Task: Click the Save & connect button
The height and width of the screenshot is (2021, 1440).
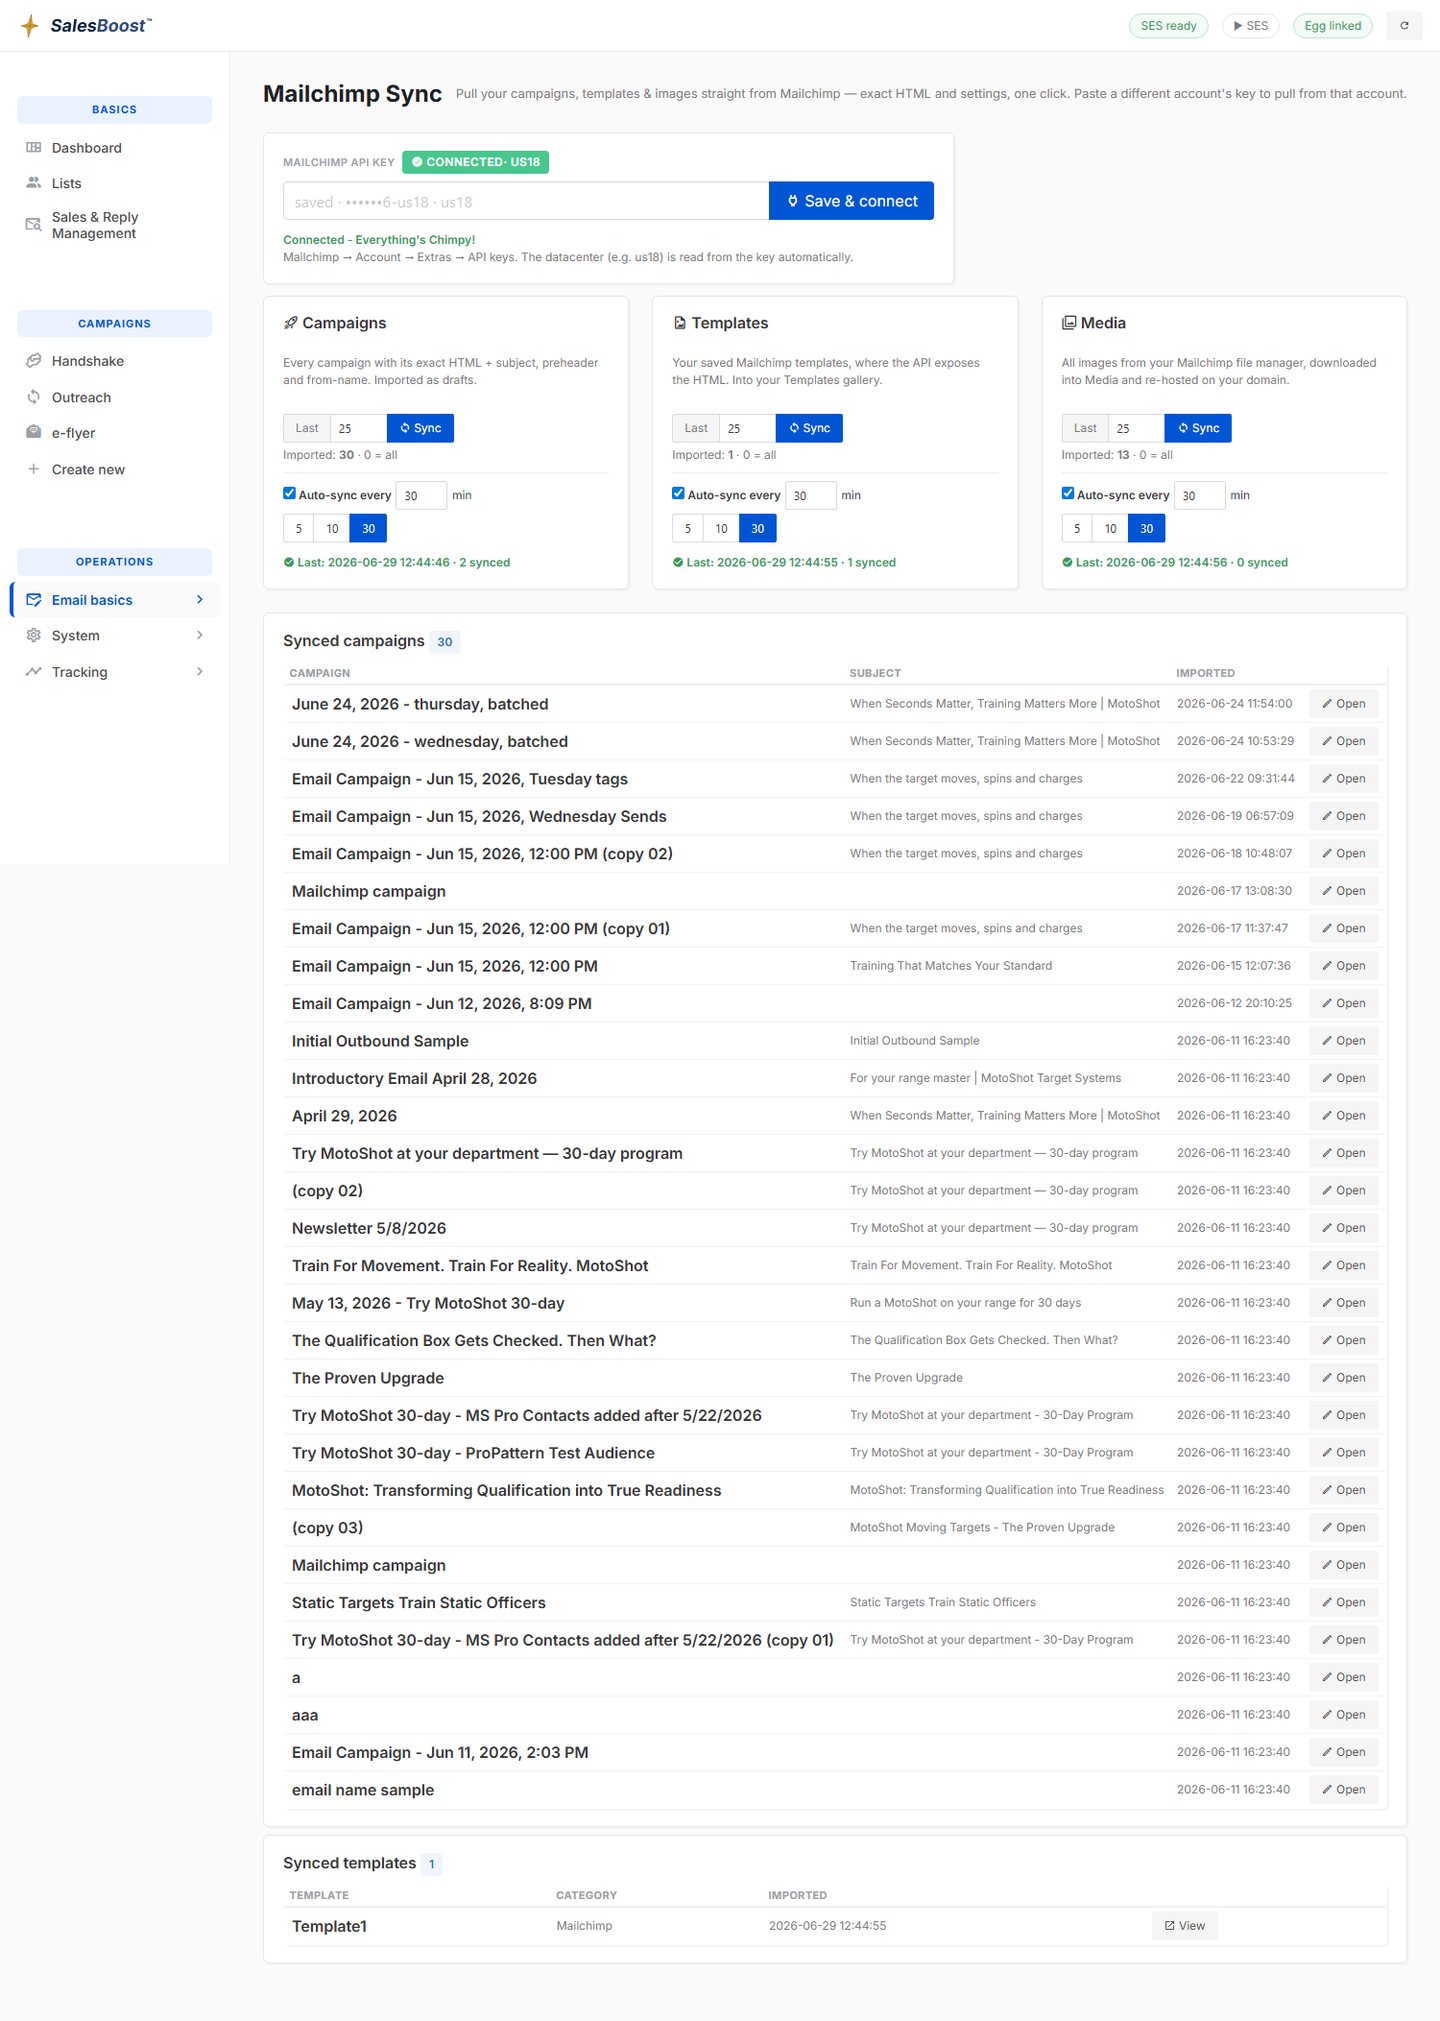Action: pyautogui.click(x=851, y=201)
